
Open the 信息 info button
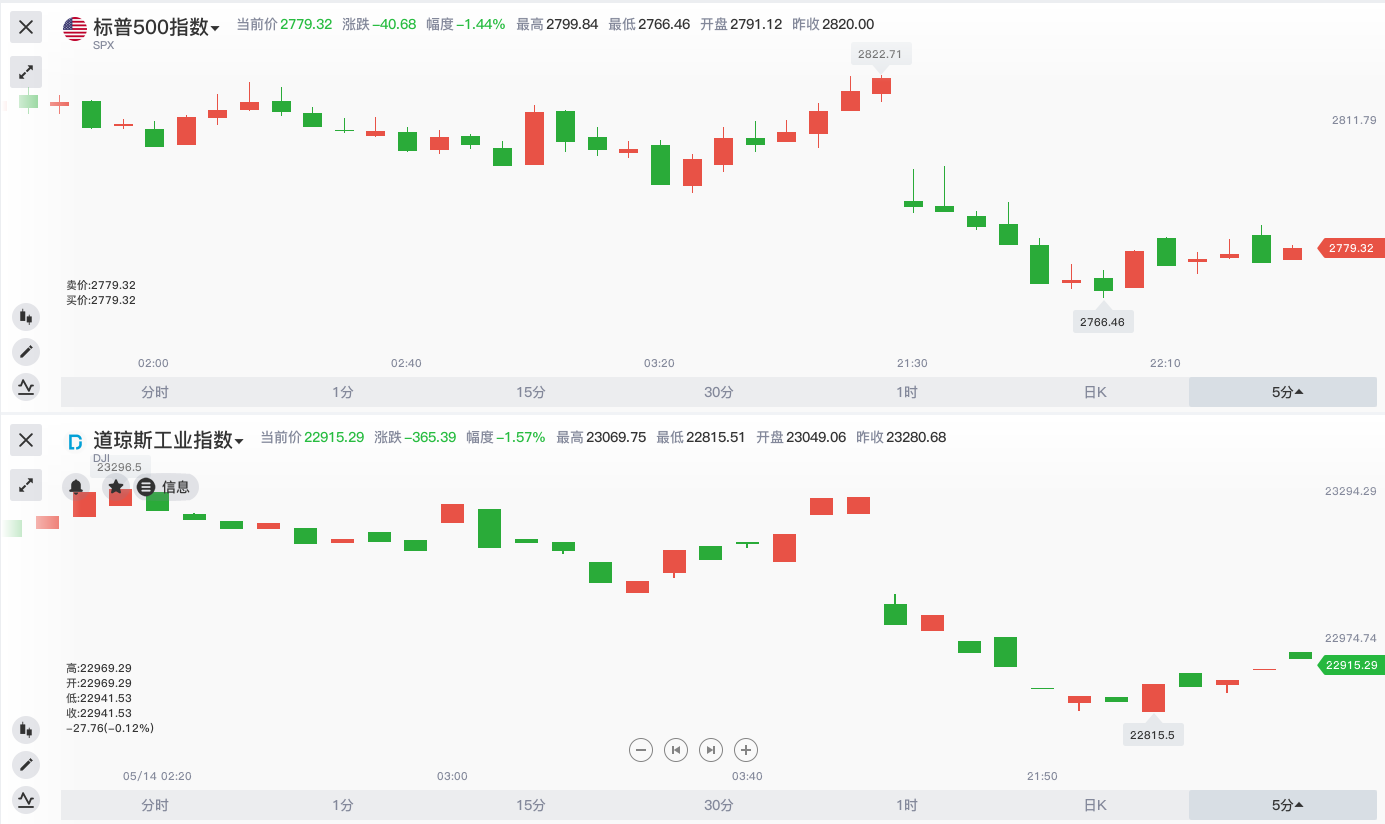[167, 487]
